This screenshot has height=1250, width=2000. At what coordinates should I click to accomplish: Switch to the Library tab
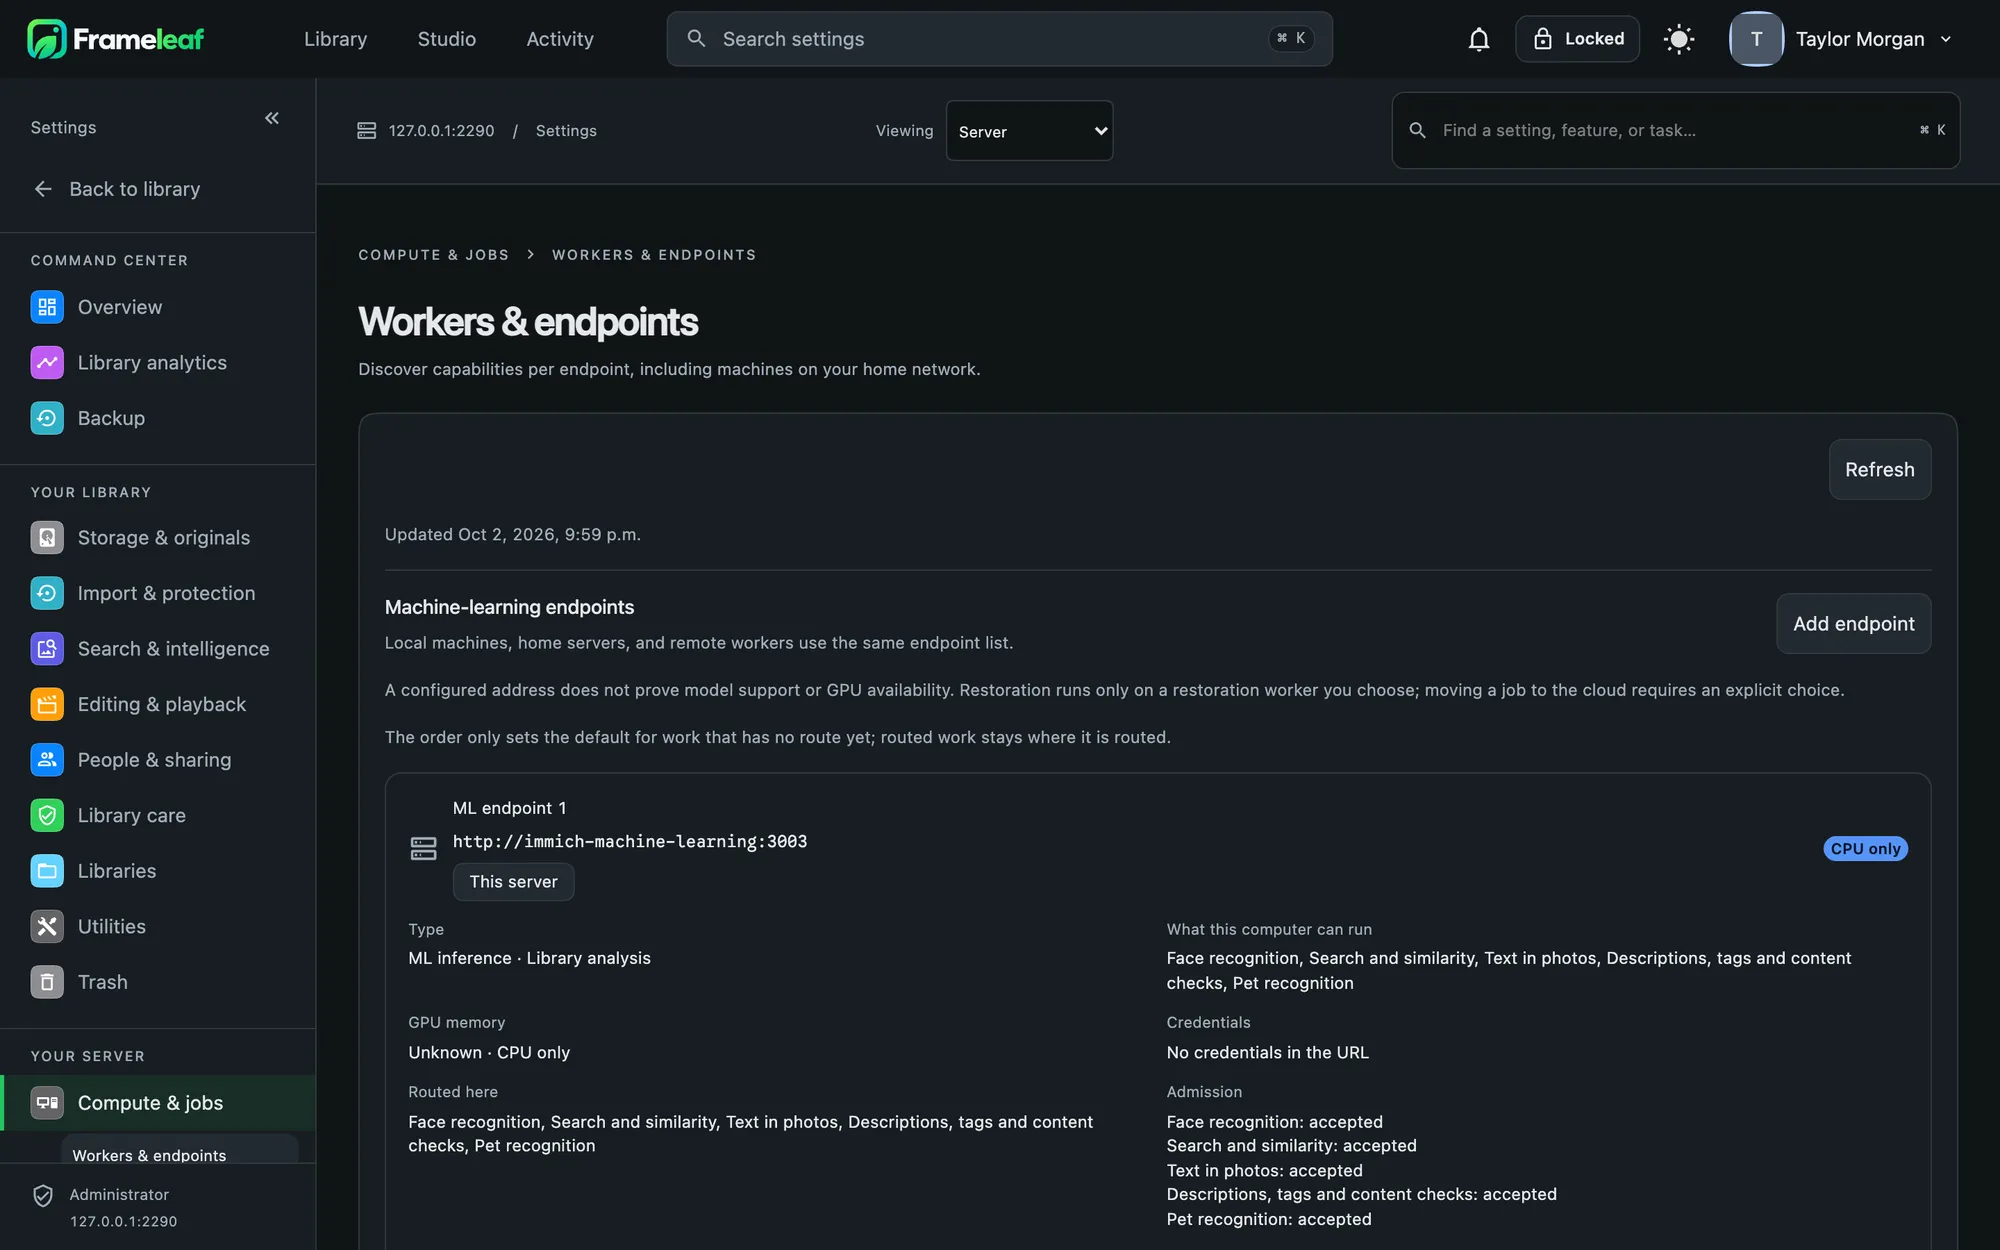tap(335, 39)
